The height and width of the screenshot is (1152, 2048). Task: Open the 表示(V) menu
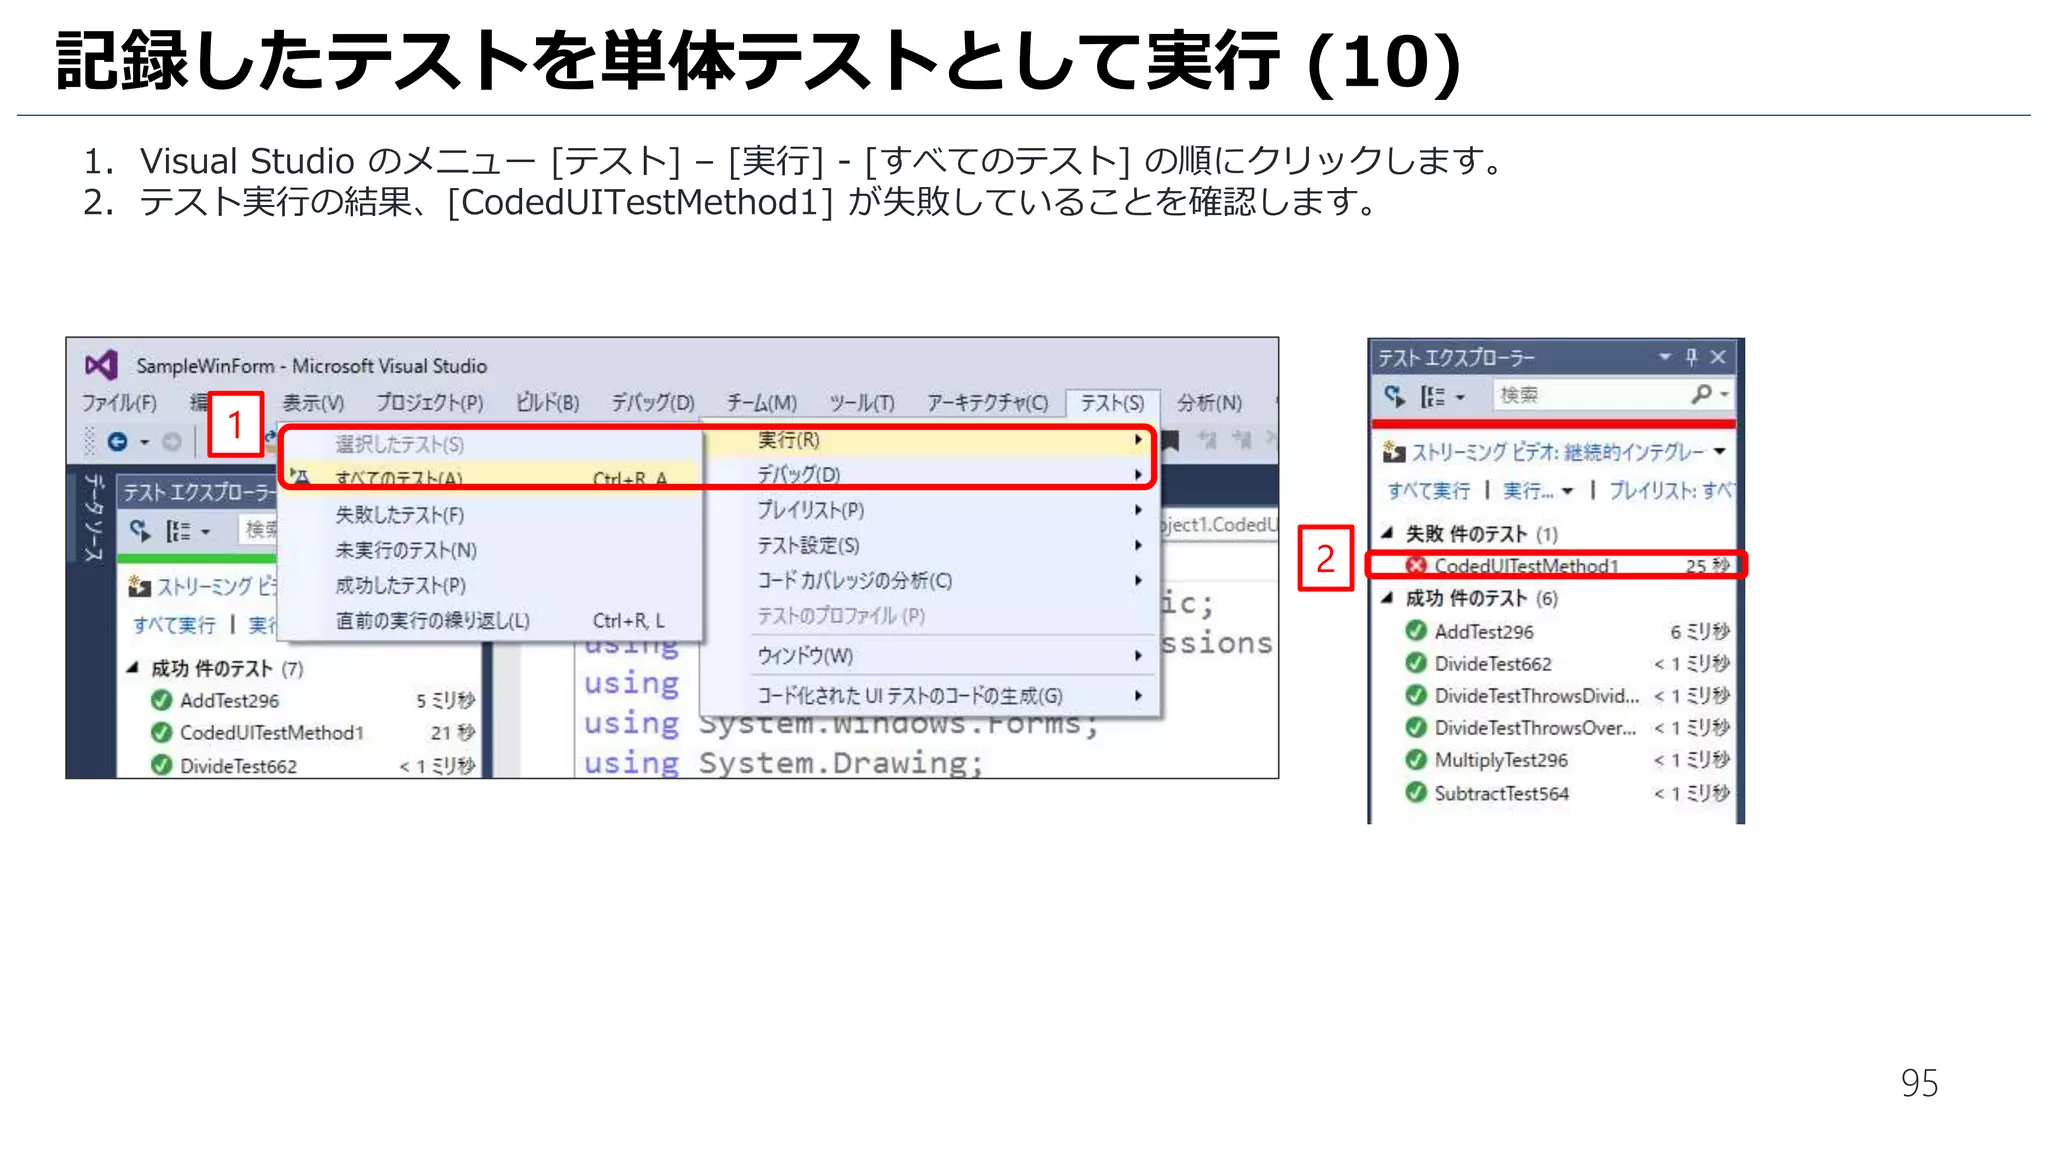click(313, 402)
